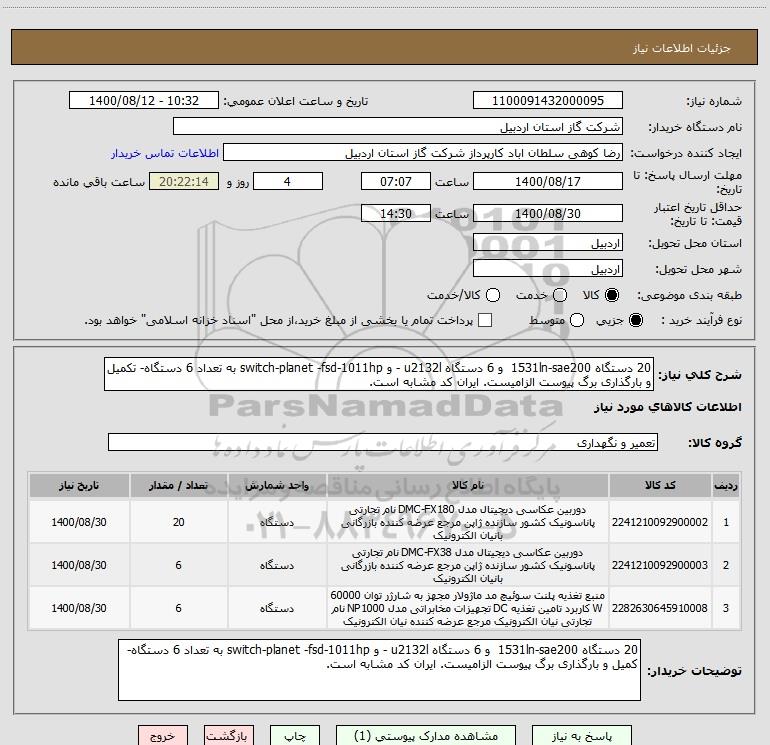Click product code 2241210092900003
Image resolution: width=770 pixels, height=745 pixels.
point(660,565)
